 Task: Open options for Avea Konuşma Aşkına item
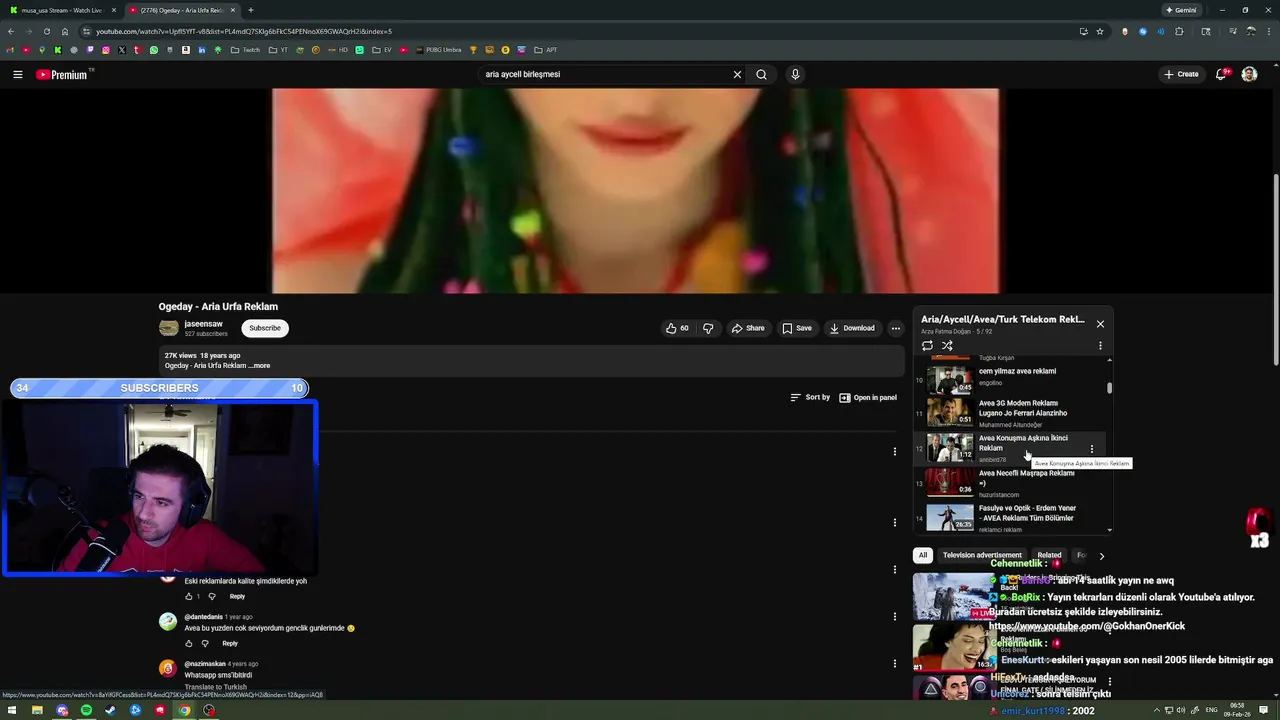(x=1092, y=449)
